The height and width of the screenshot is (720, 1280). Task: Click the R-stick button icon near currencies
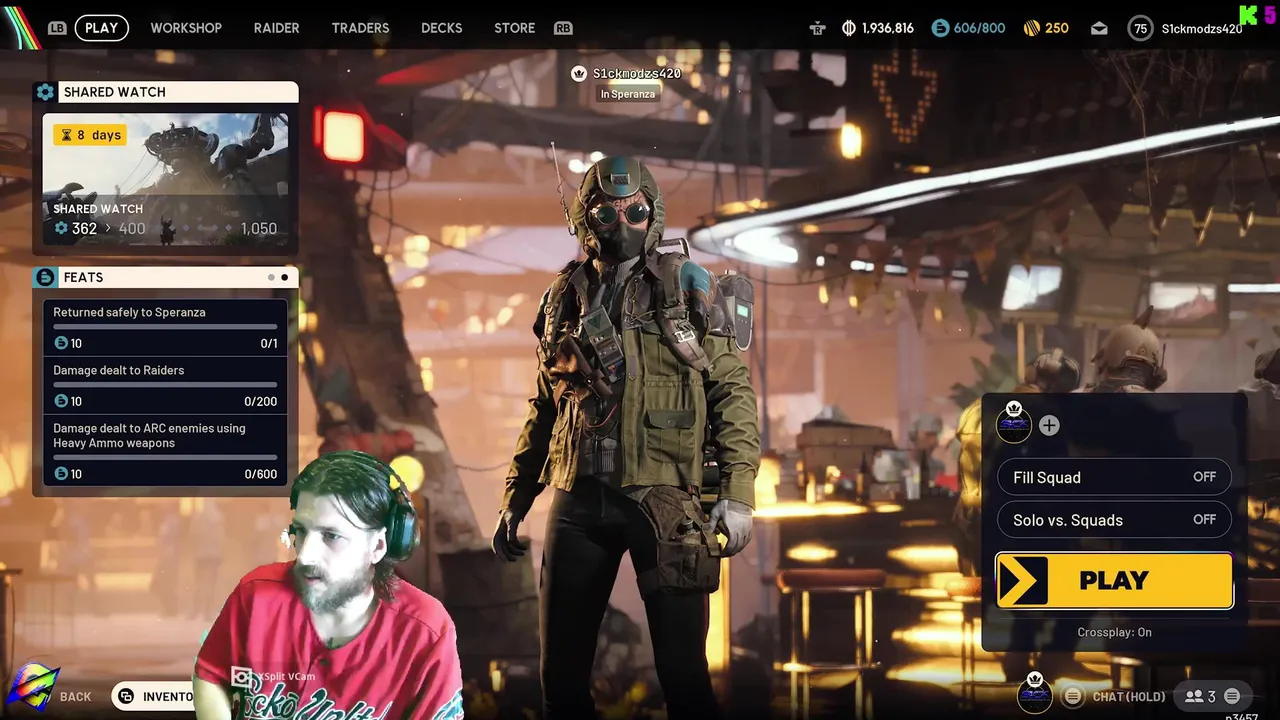818,28
